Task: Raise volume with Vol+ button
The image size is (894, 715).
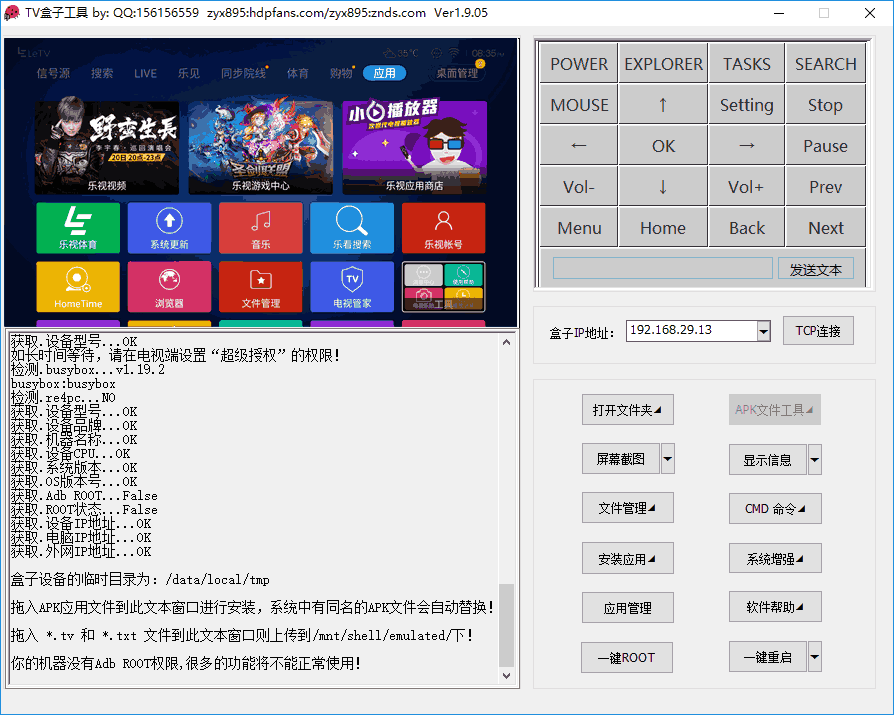Action: click(x=747, y=186)
